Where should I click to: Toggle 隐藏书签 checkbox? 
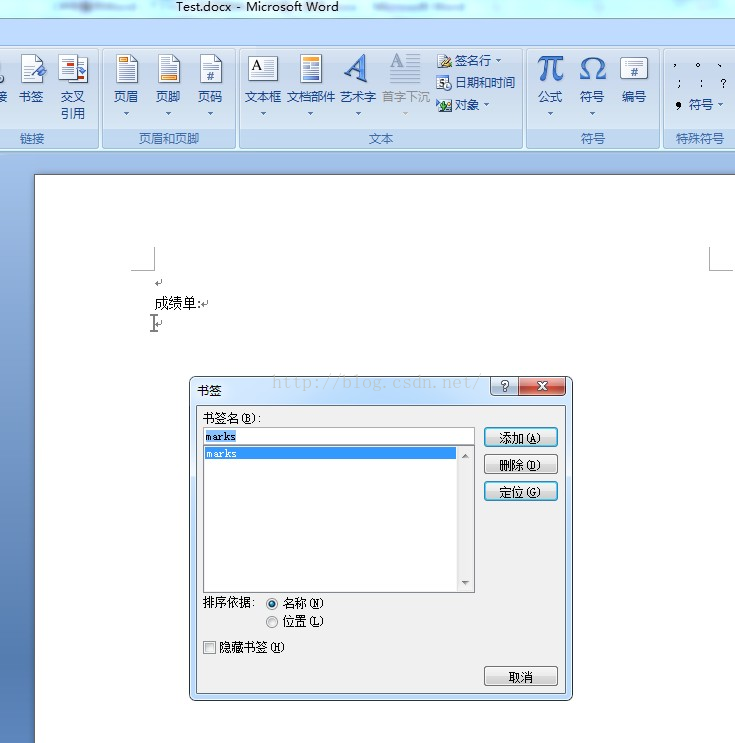point(209,647)
